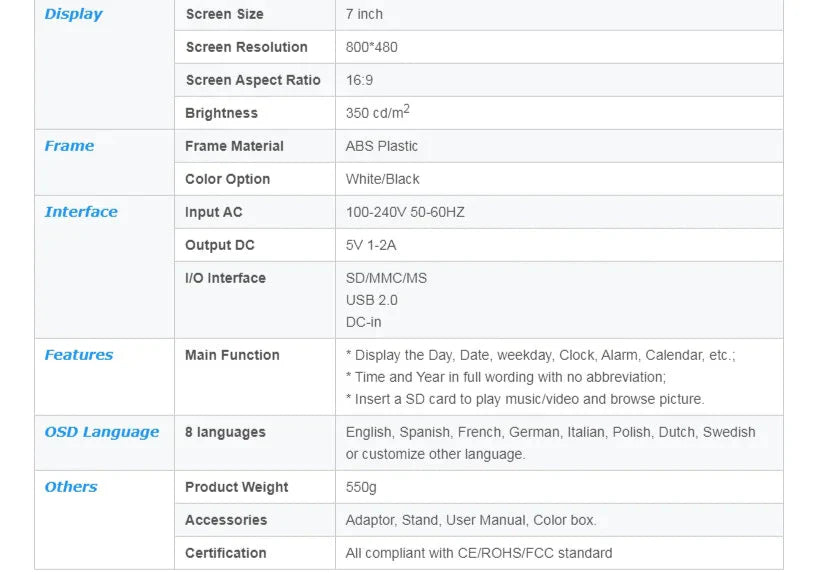Click the ABS Plastic material value

[x=382, y=146]
